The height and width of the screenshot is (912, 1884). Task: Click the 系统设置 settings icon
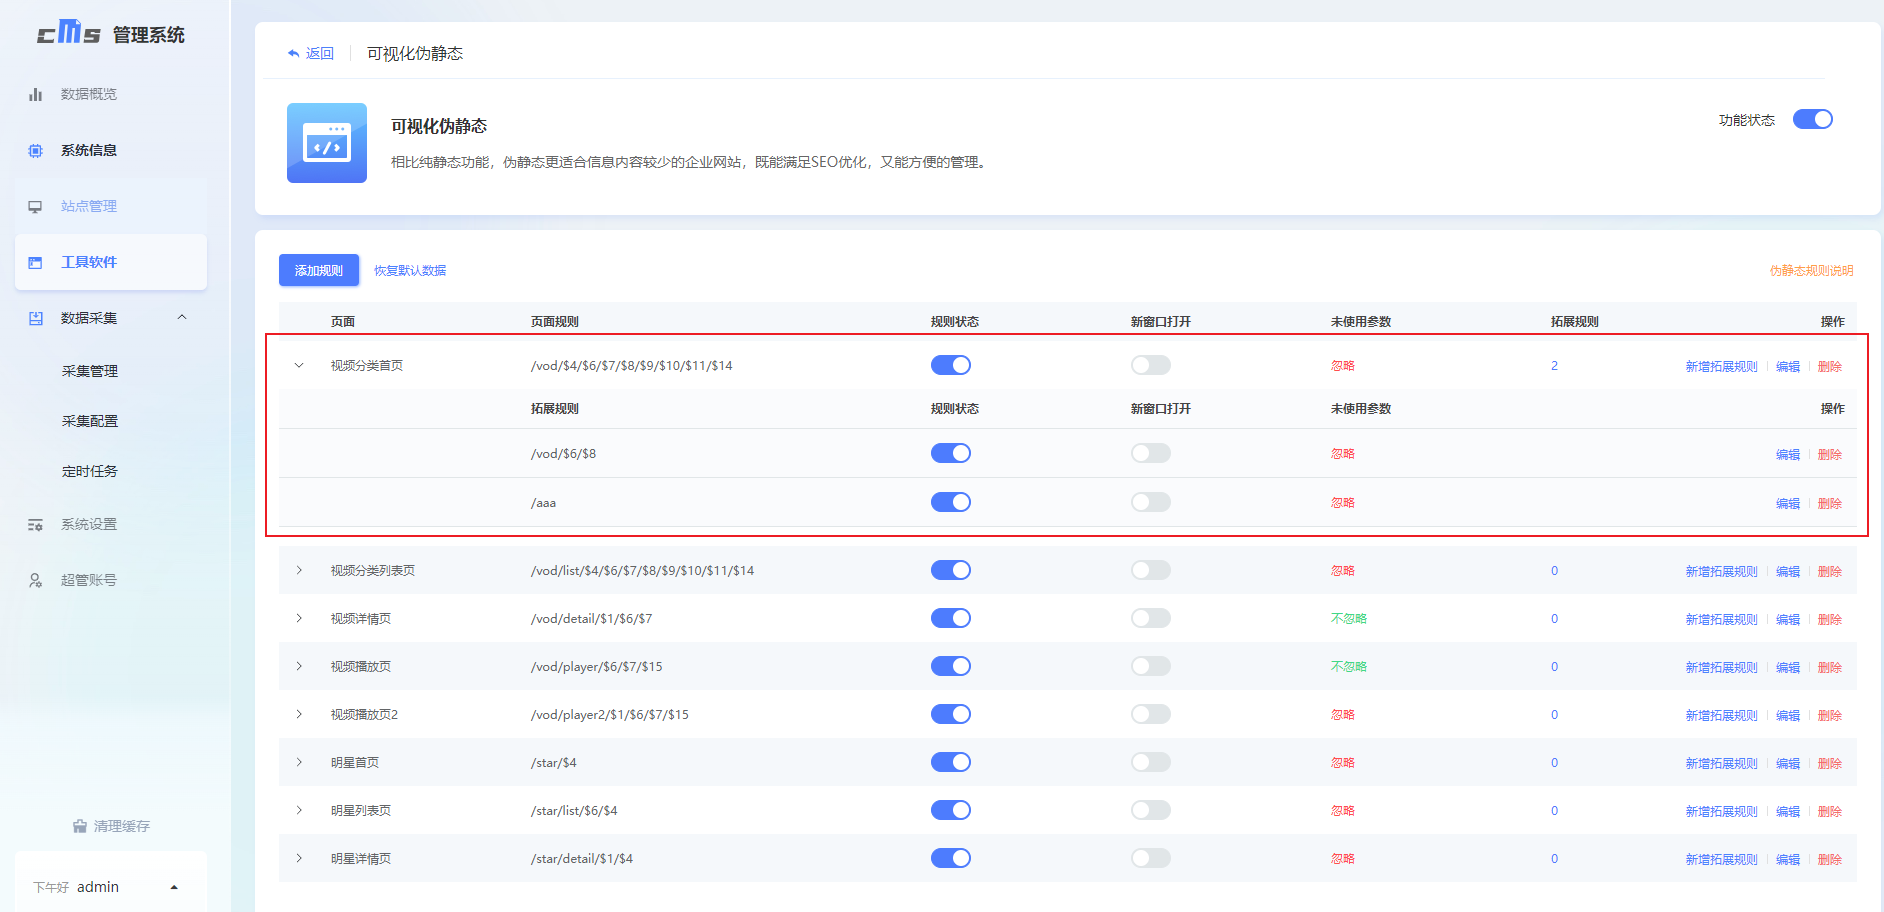36,524
